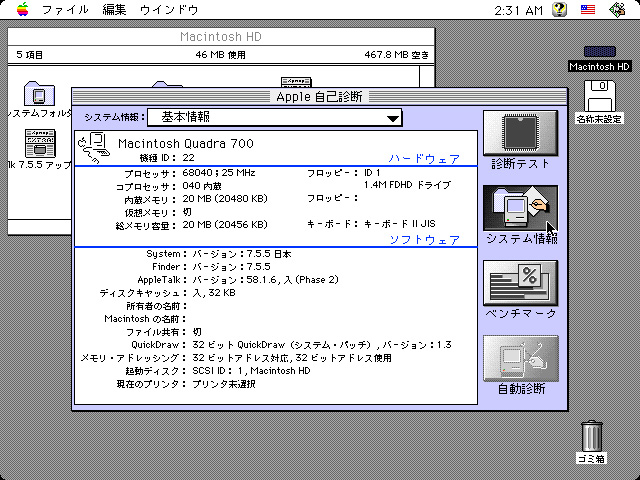Open the ファイル menu

(x=65, y=10)
